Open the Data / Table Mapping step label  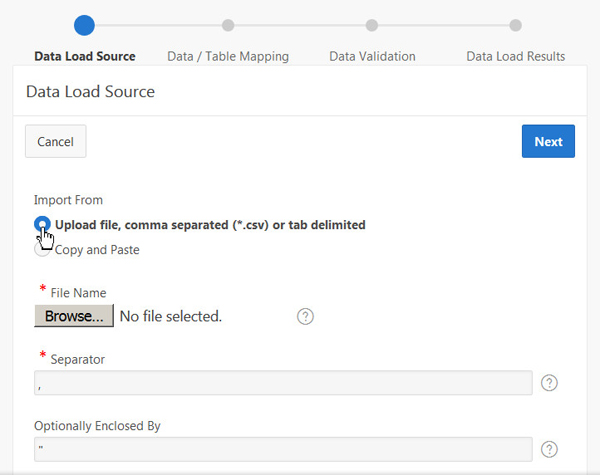pyautogui.click(x=228, y=56)
